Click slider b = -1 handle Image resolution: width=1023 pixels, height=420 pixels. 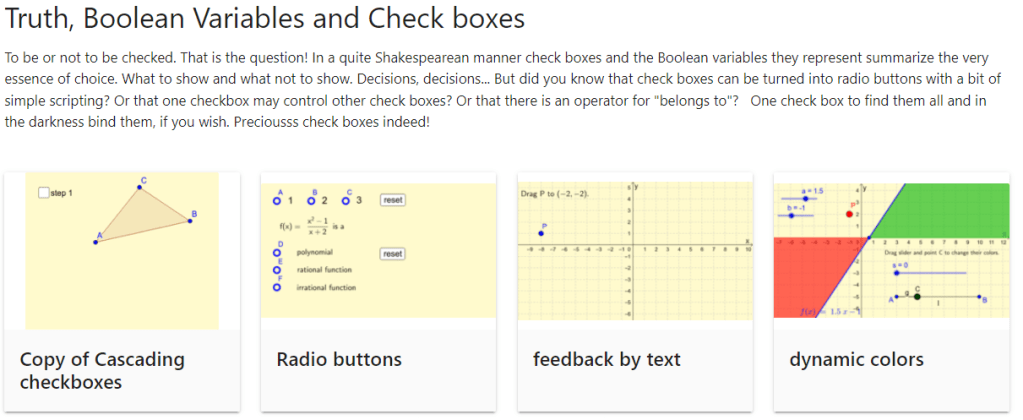coord(791,216)
